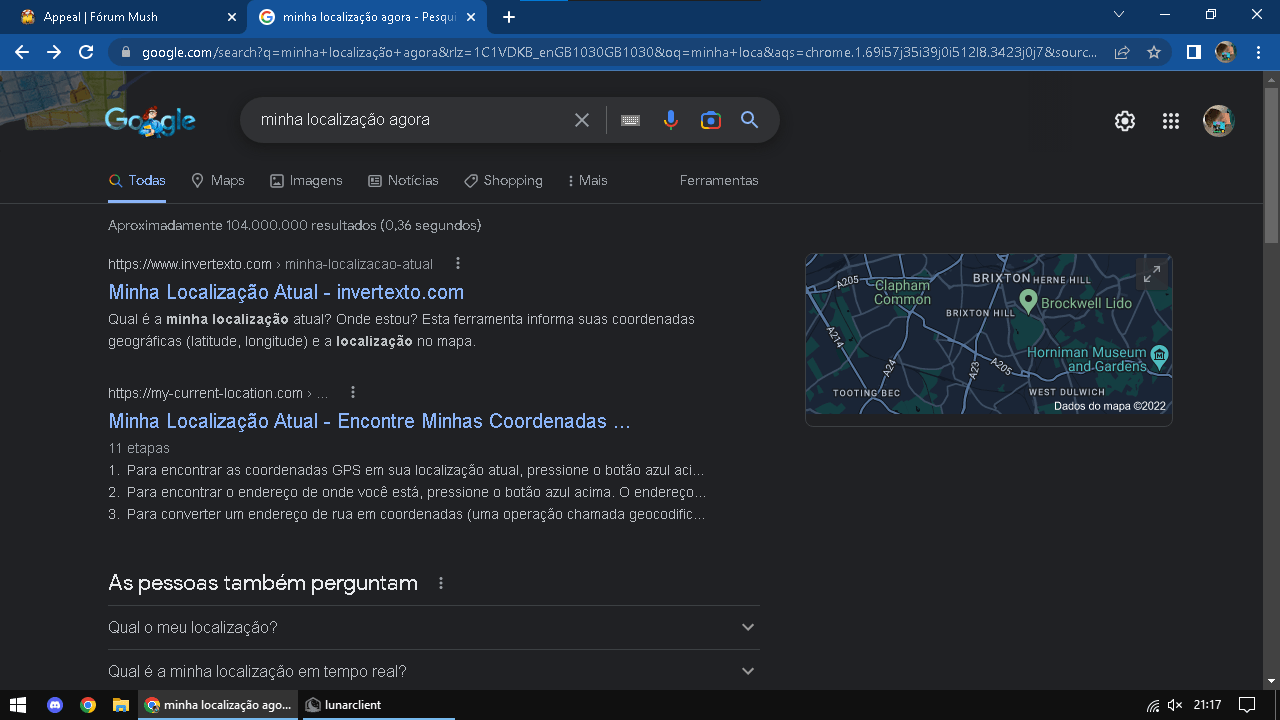The image size is (1280, 720).
Task: Click the Horniman Museum and Gardens marker
Action: pos(1159,356)
